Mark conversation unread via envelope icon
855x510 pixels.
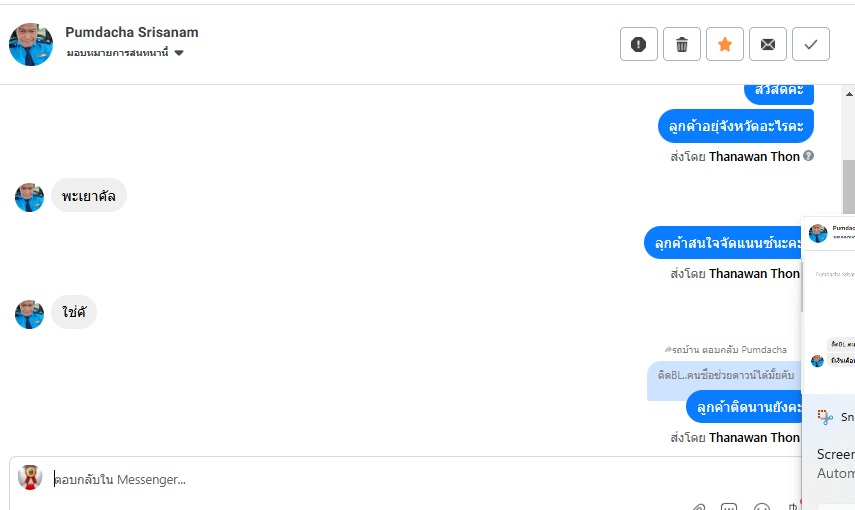(768, 44)
